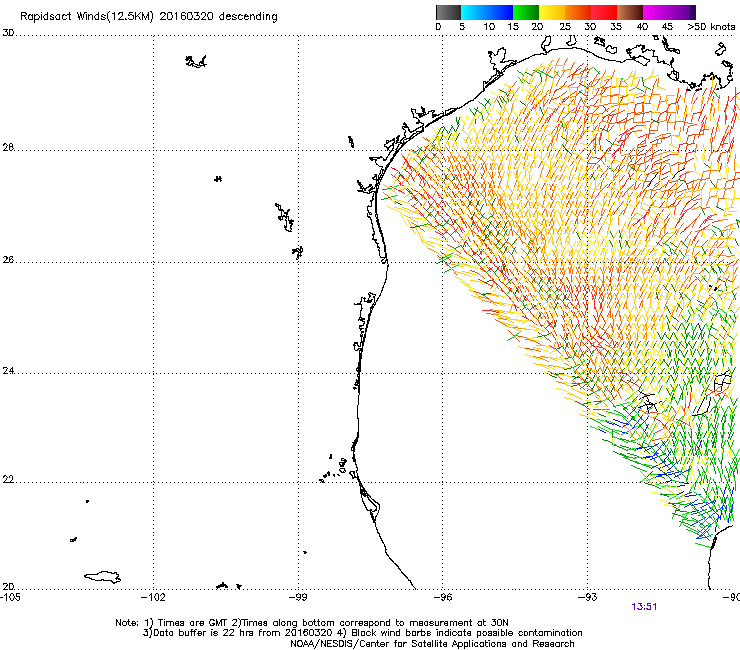Click the -99 longitude axis label
740x650 pixels.
pyautogui.click(x=298, y=598)
